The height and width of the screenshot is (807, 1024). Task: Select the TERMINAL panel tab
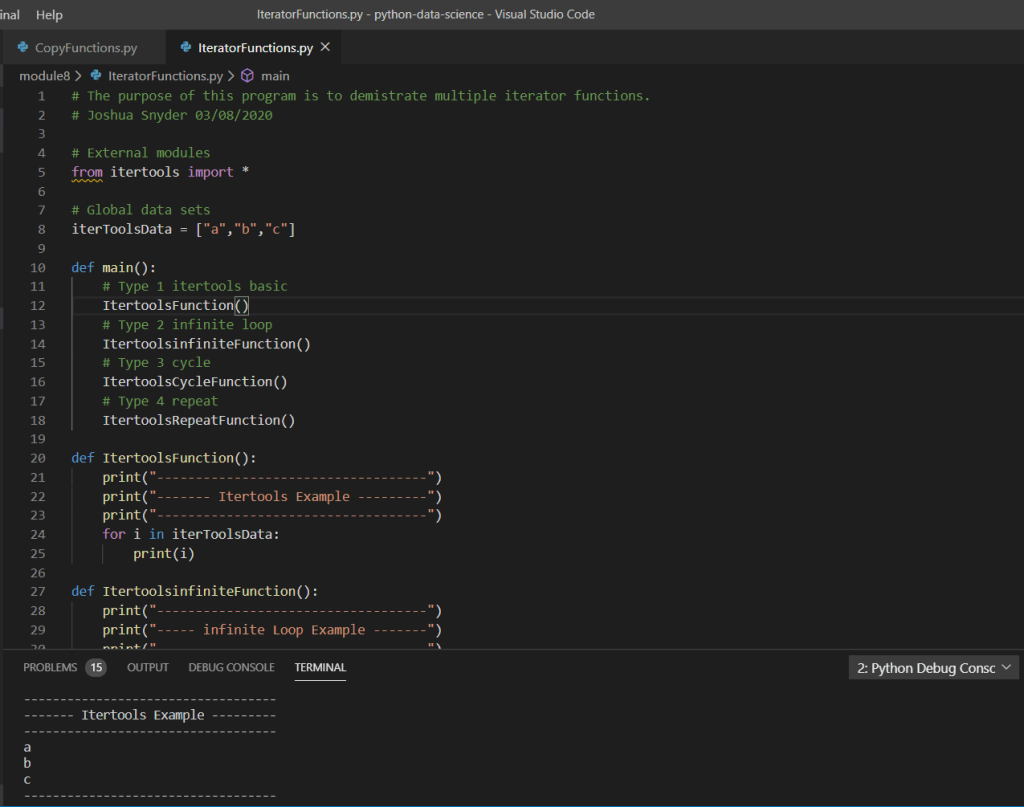click(x=320, y=667)
